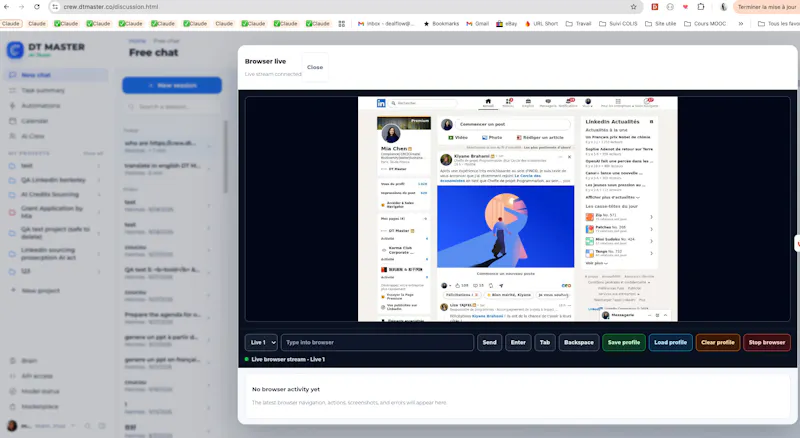The width and height of the screenshot is (800, 438).
Task: Open LinkedIn Réseau network icon
Action: click(x=508, y=103)
